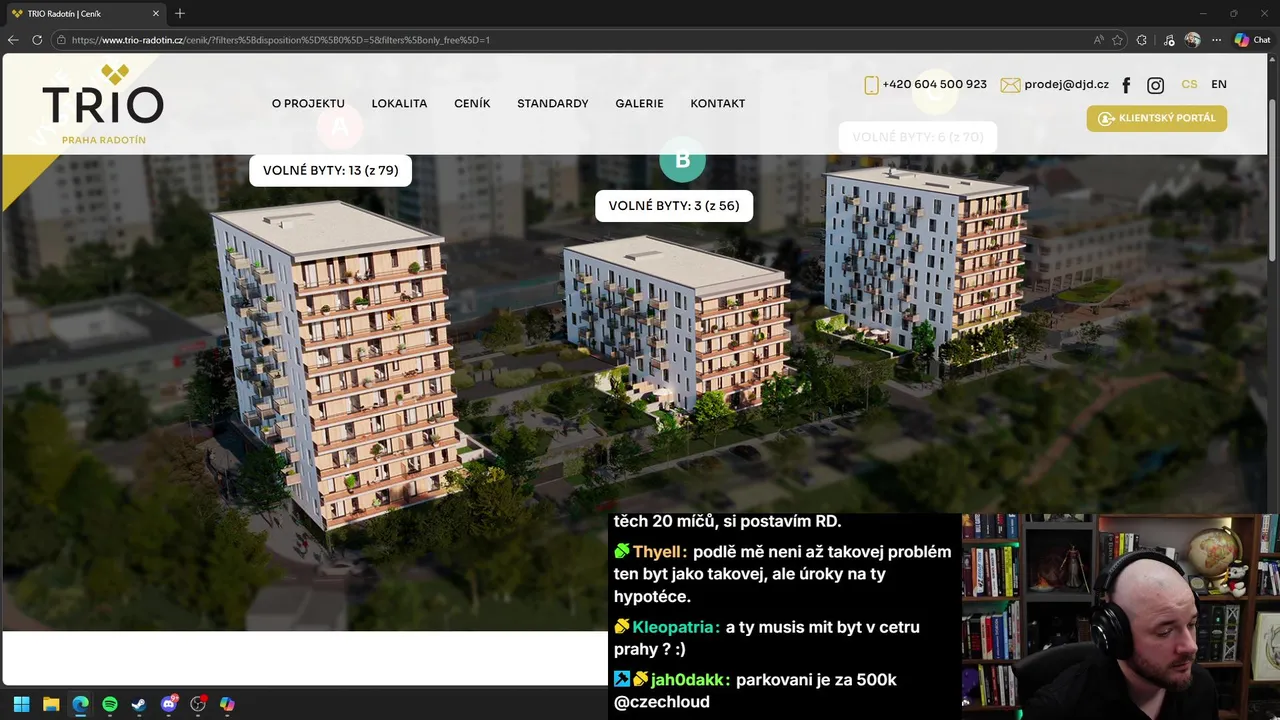Image resolution: width=1280 pixels, height=720 pixels.
Task: Click 'VOLNÉ BYTY: 13 (z 79)' label
Action: click(x=331, y=170)
